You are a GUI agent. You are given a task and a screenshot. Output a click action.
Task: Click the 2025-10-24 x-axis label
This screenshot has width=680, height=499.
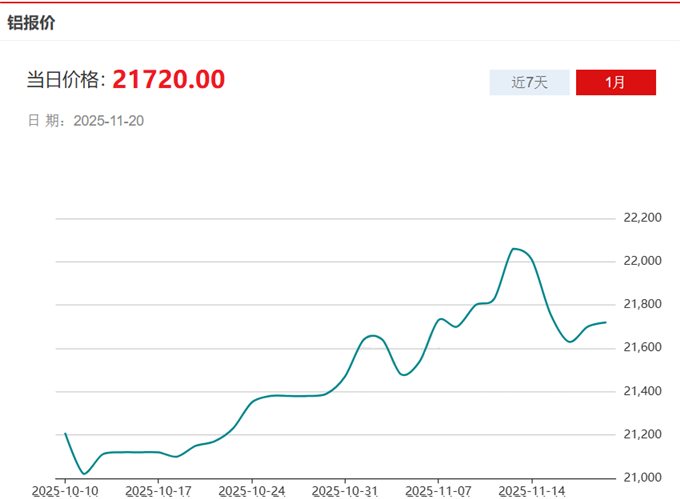[251, 490]
